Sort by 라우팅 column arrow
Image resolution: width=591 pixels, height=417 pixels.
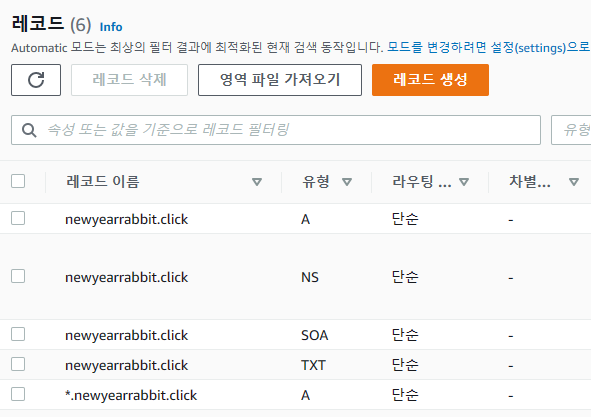point(464,182)
